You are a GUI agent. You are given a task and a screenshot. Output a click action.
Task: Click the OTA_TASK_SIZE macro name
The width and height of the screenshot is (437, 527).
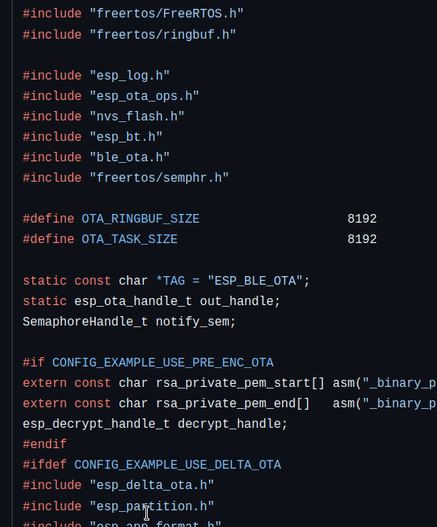coord(129,239)
